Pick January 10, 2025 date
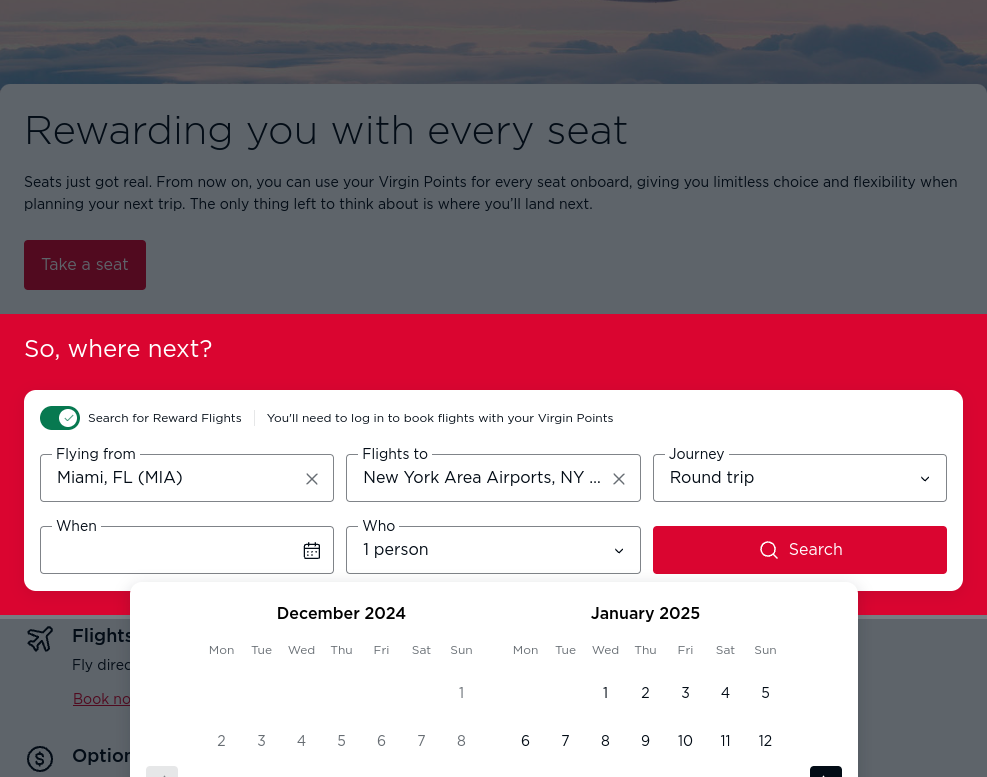The height and width of the screenshot is (777, 987). coord(685,740)
